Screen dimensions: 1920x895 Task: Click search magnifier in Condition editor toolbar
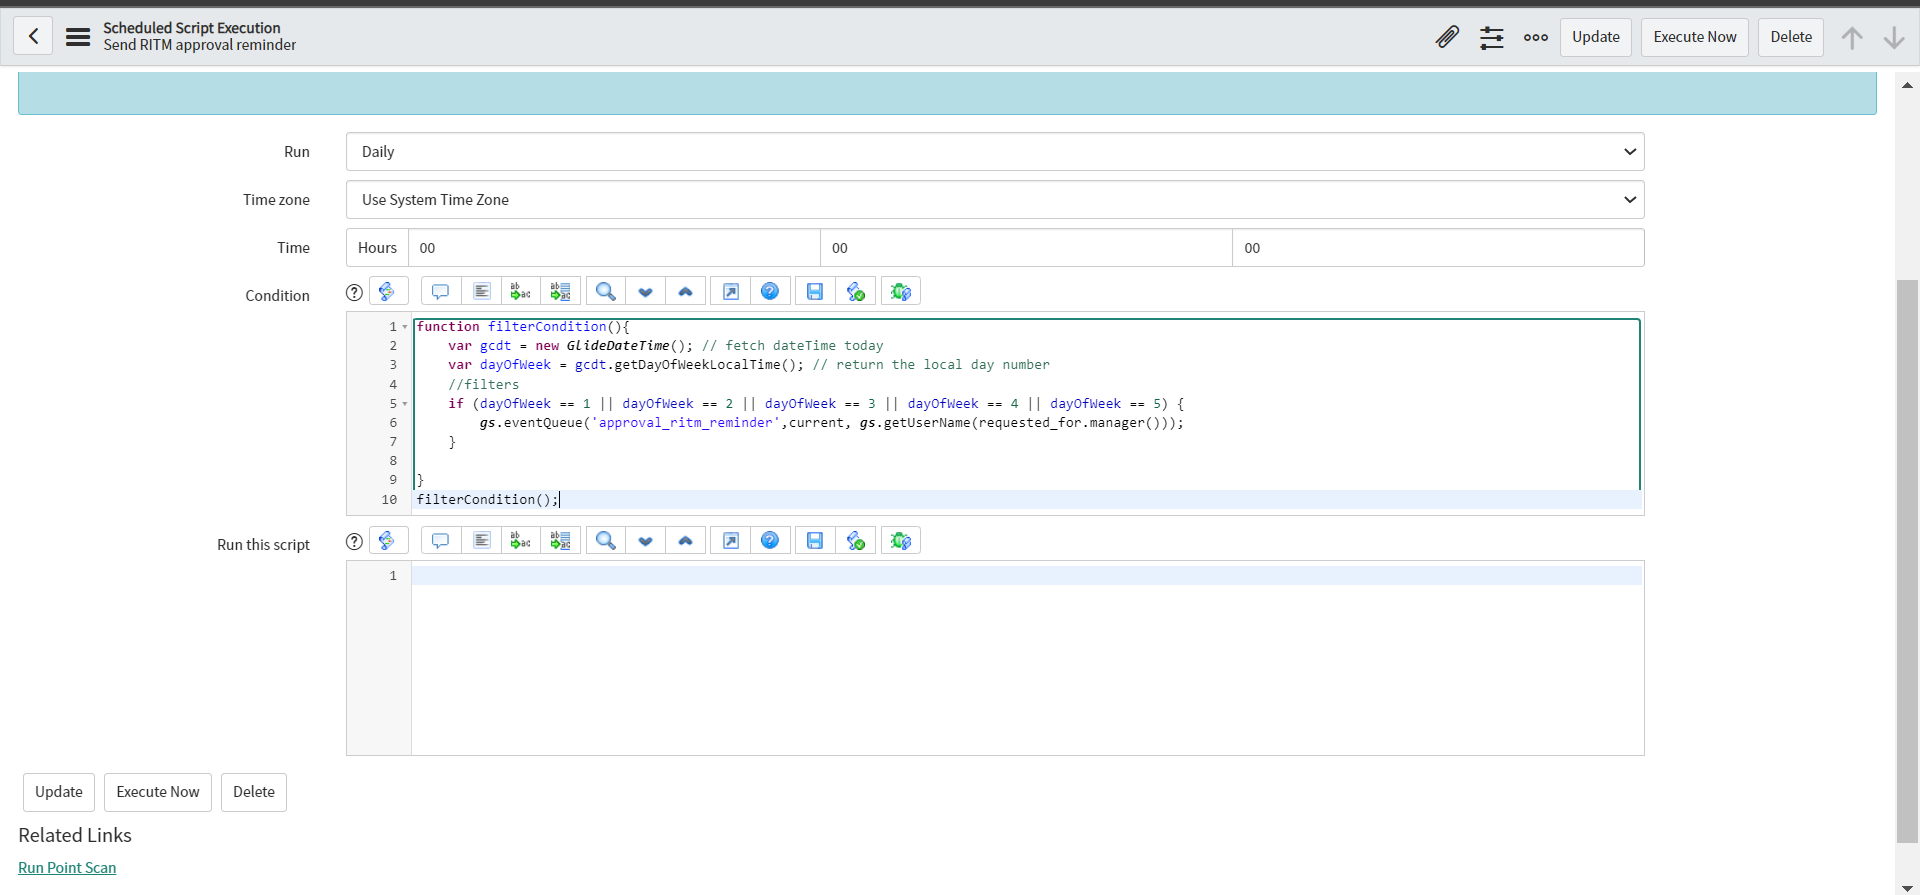(x=605, y=291)
